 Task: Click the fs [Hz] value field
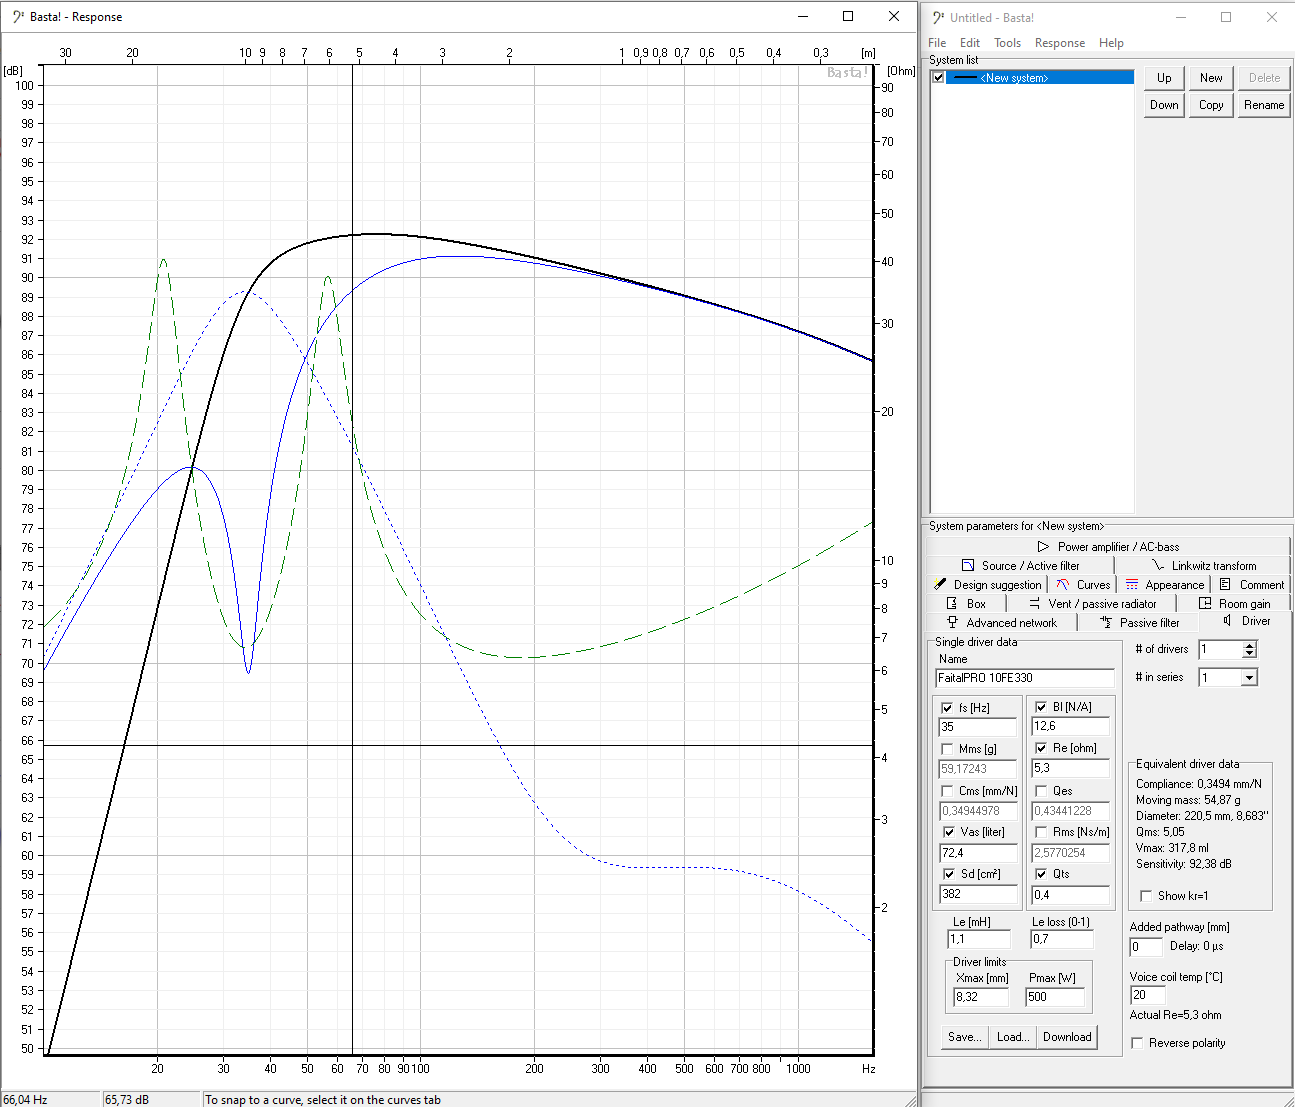978,727
